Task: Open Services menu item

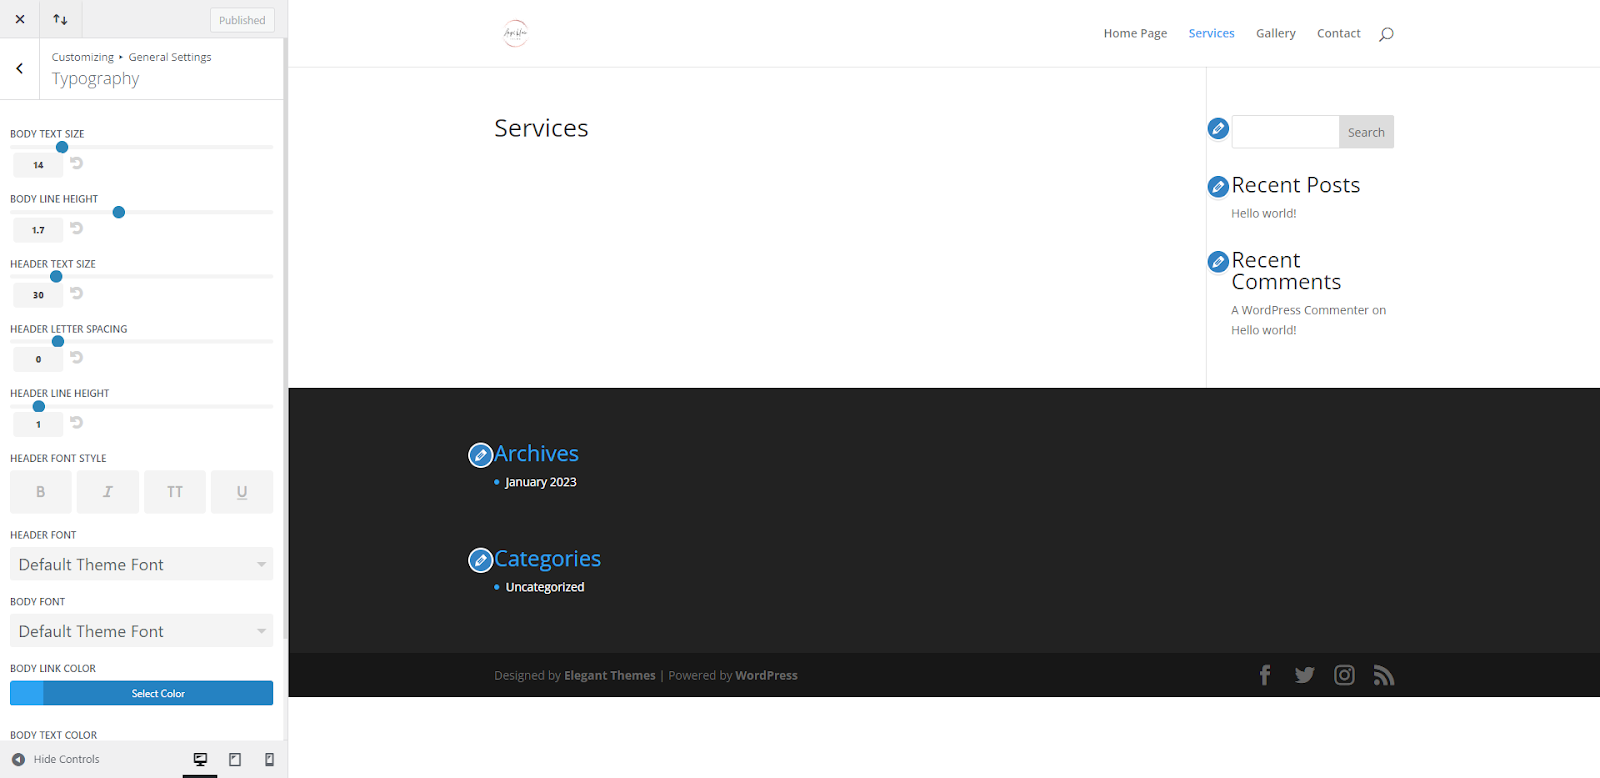Action: tap(1211, 33)
